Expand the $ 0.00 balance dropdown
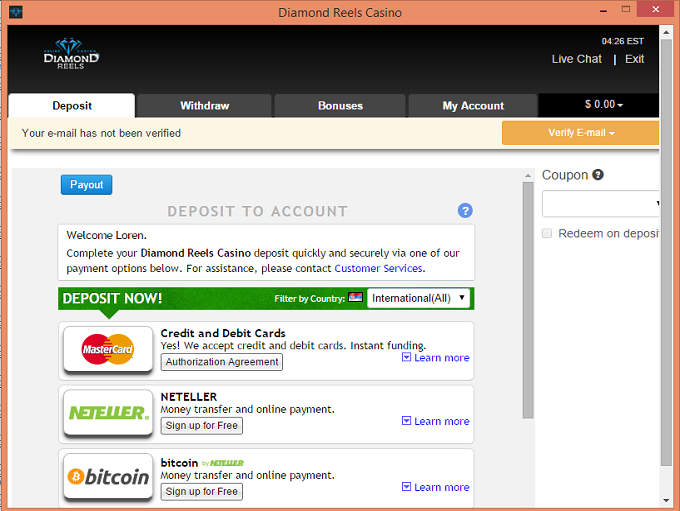The image size is (680, 511). tap(603, 105)
